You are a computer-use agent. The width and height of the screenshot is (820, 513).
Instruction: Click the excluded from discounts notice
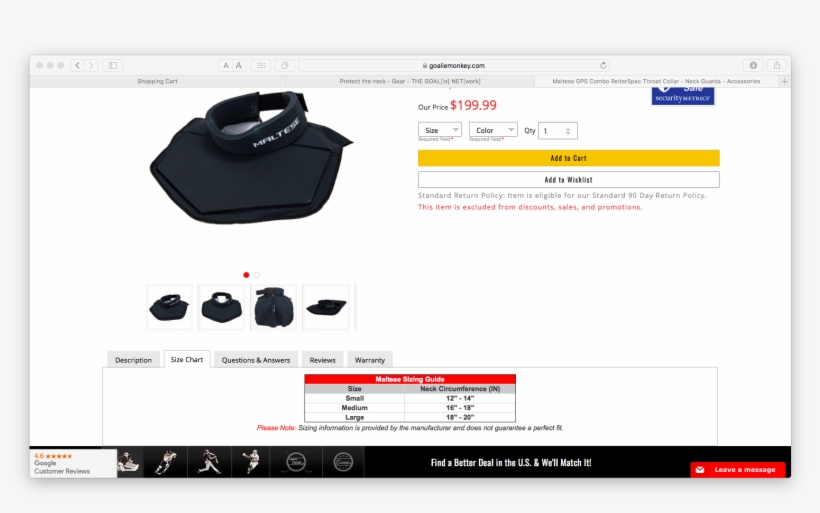530,207
